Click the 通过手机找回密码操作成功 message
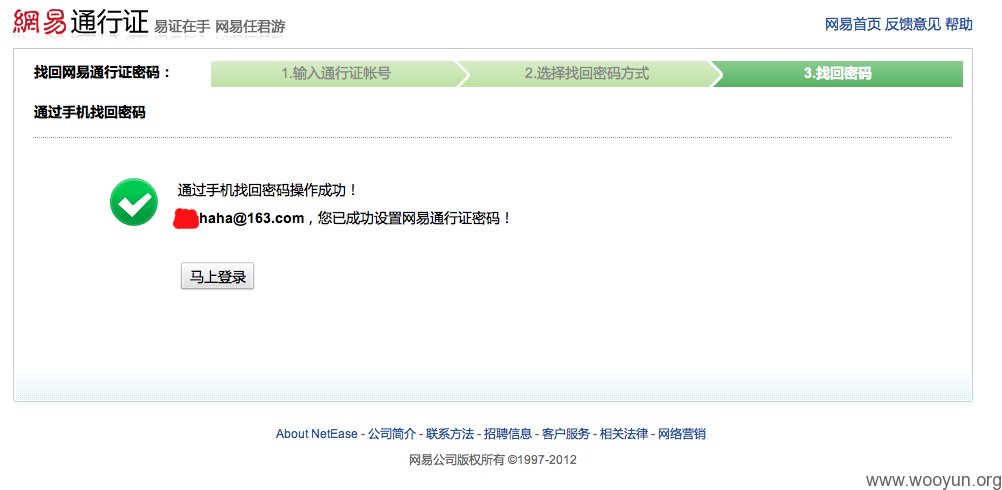This screenshot has height=490, width=1002. coord(267,190)
